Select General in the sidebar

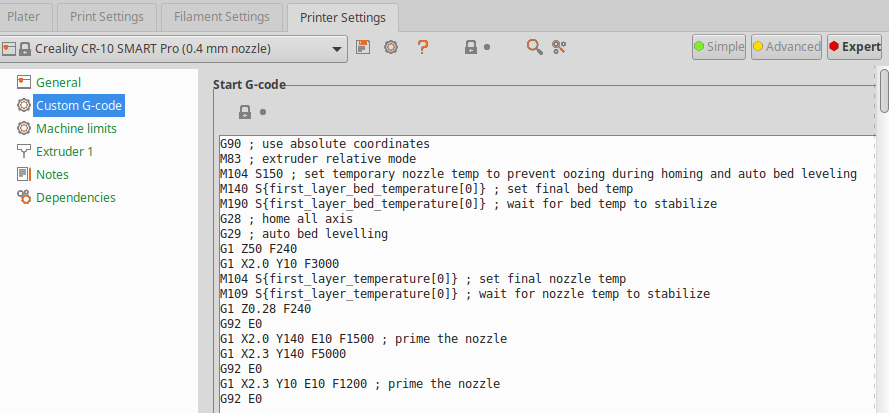[x=58, y=82]
